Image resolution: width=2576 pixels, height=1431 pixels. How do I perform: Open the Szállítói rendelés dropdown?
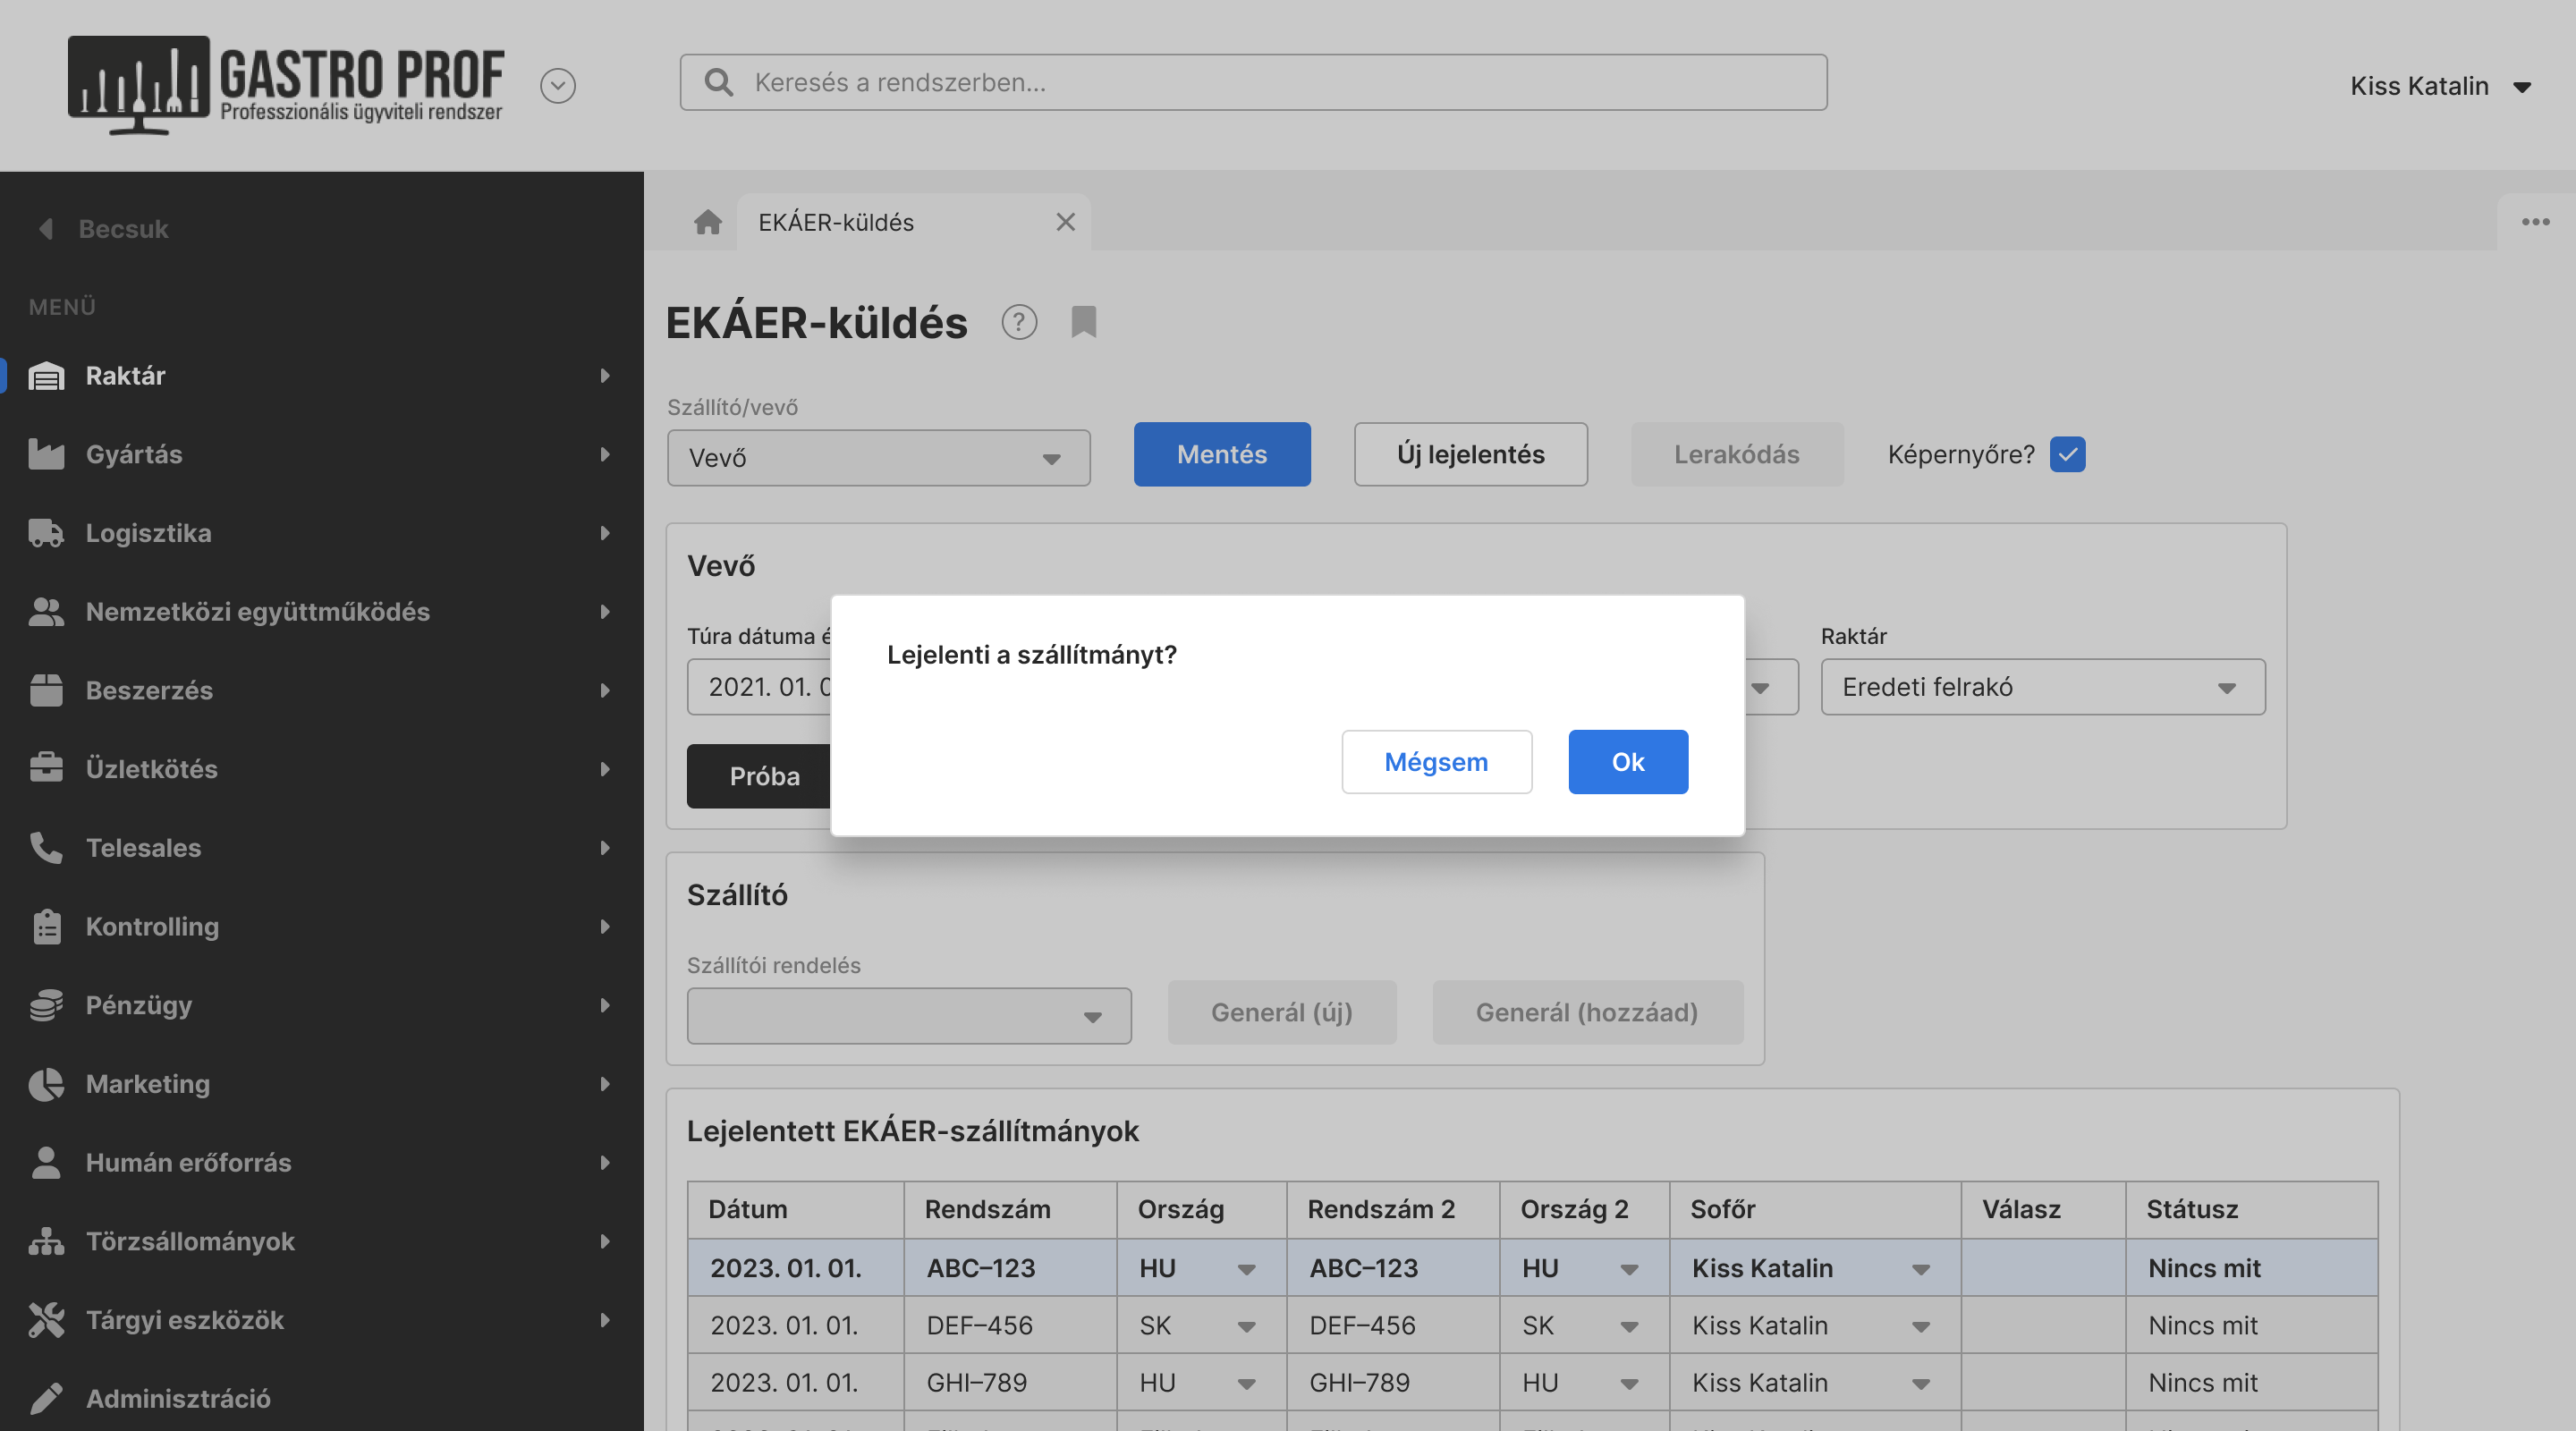pos(909,1016)
